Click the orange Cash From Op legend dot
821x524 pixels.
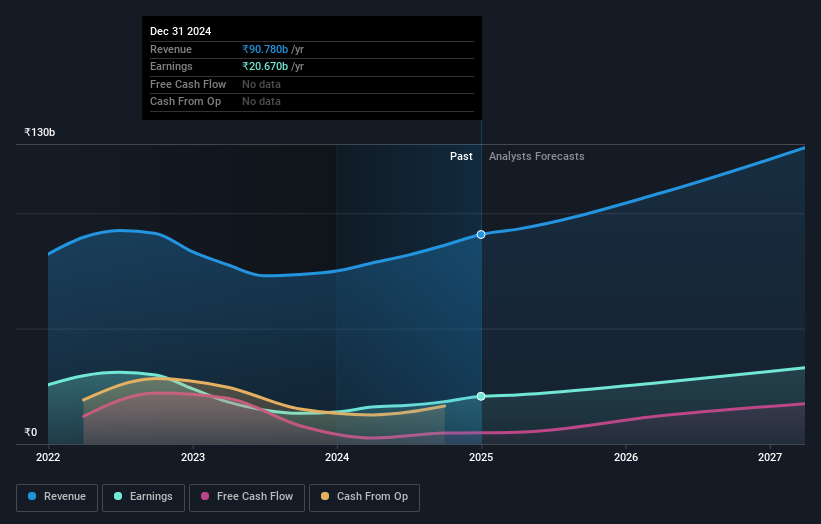click(x=325, y=496)
